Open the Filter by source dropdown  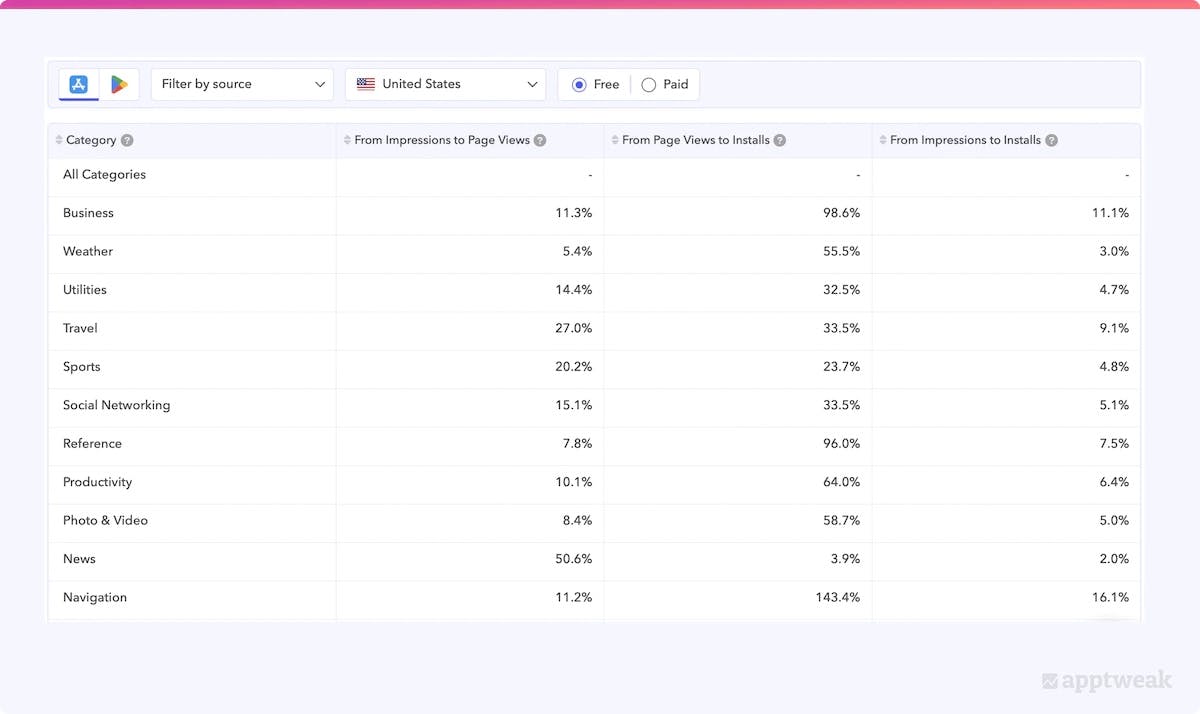click(x=242, y=84)
